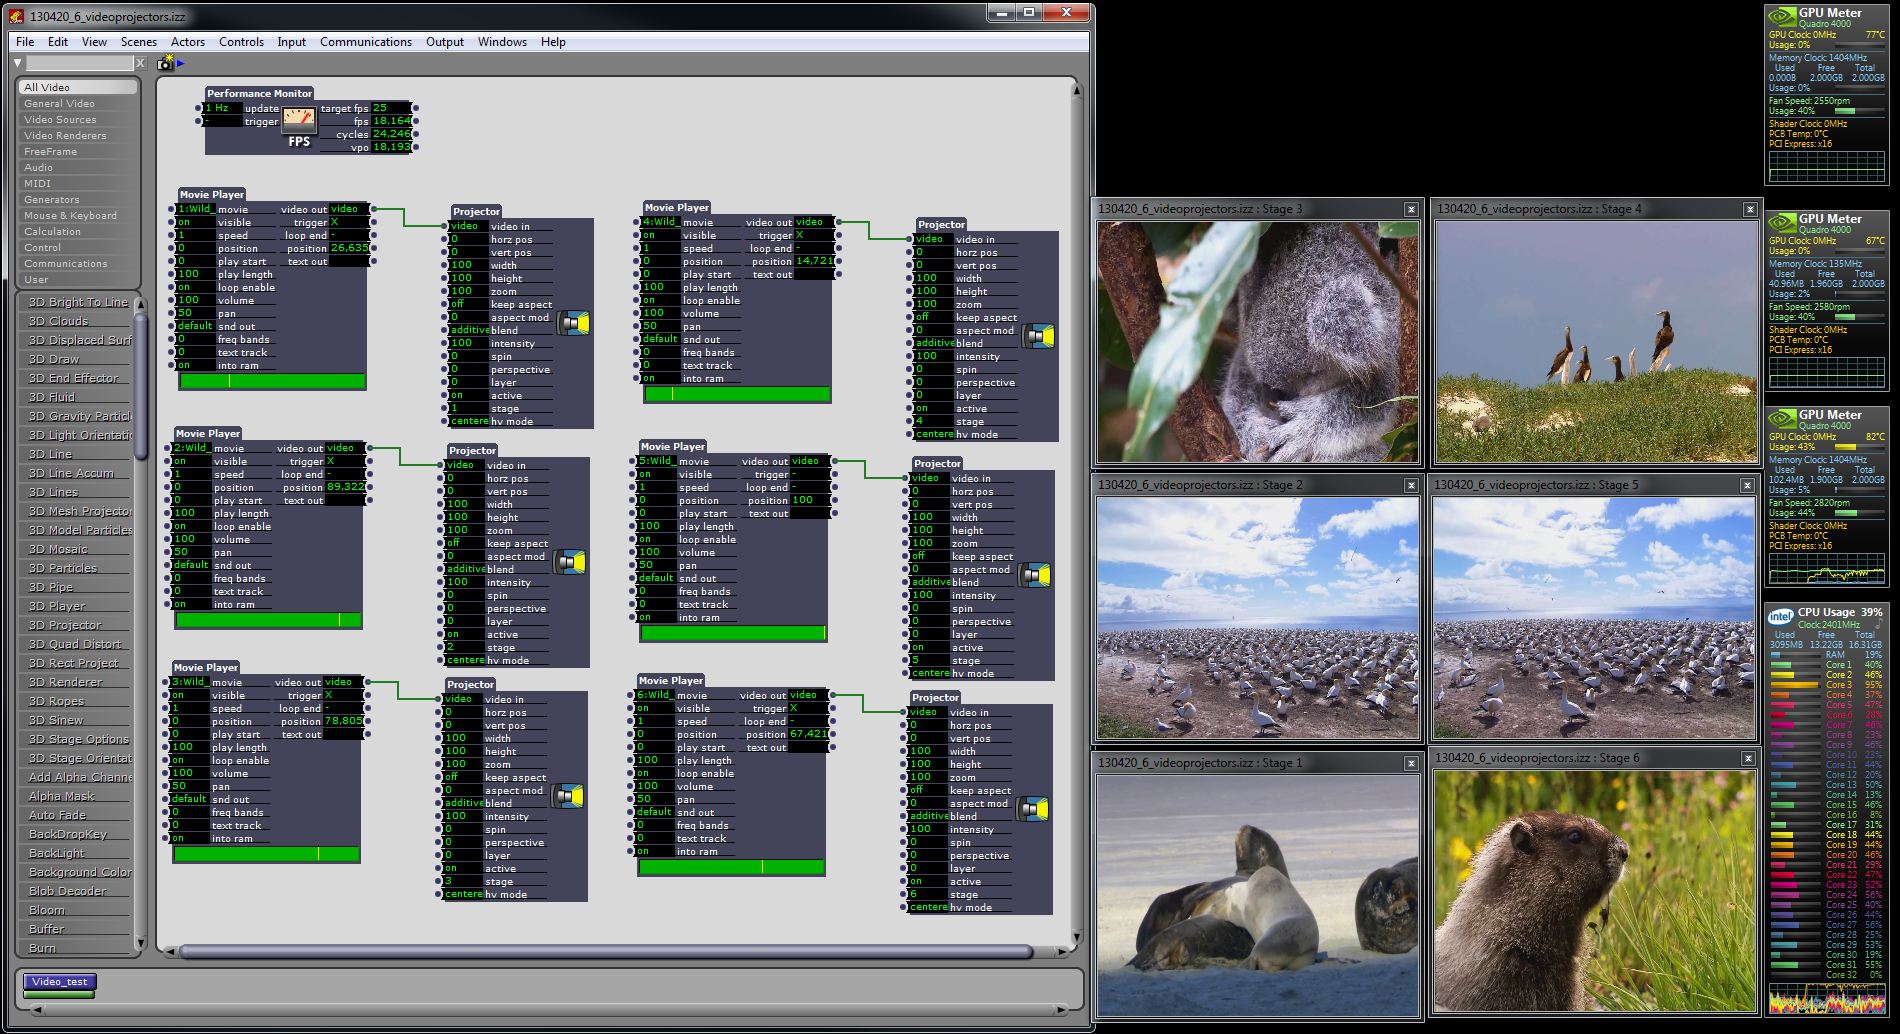
Task: Toggle into ram 'on' in Movie Player 6:Wild_
Action: (x=654, y=851)
